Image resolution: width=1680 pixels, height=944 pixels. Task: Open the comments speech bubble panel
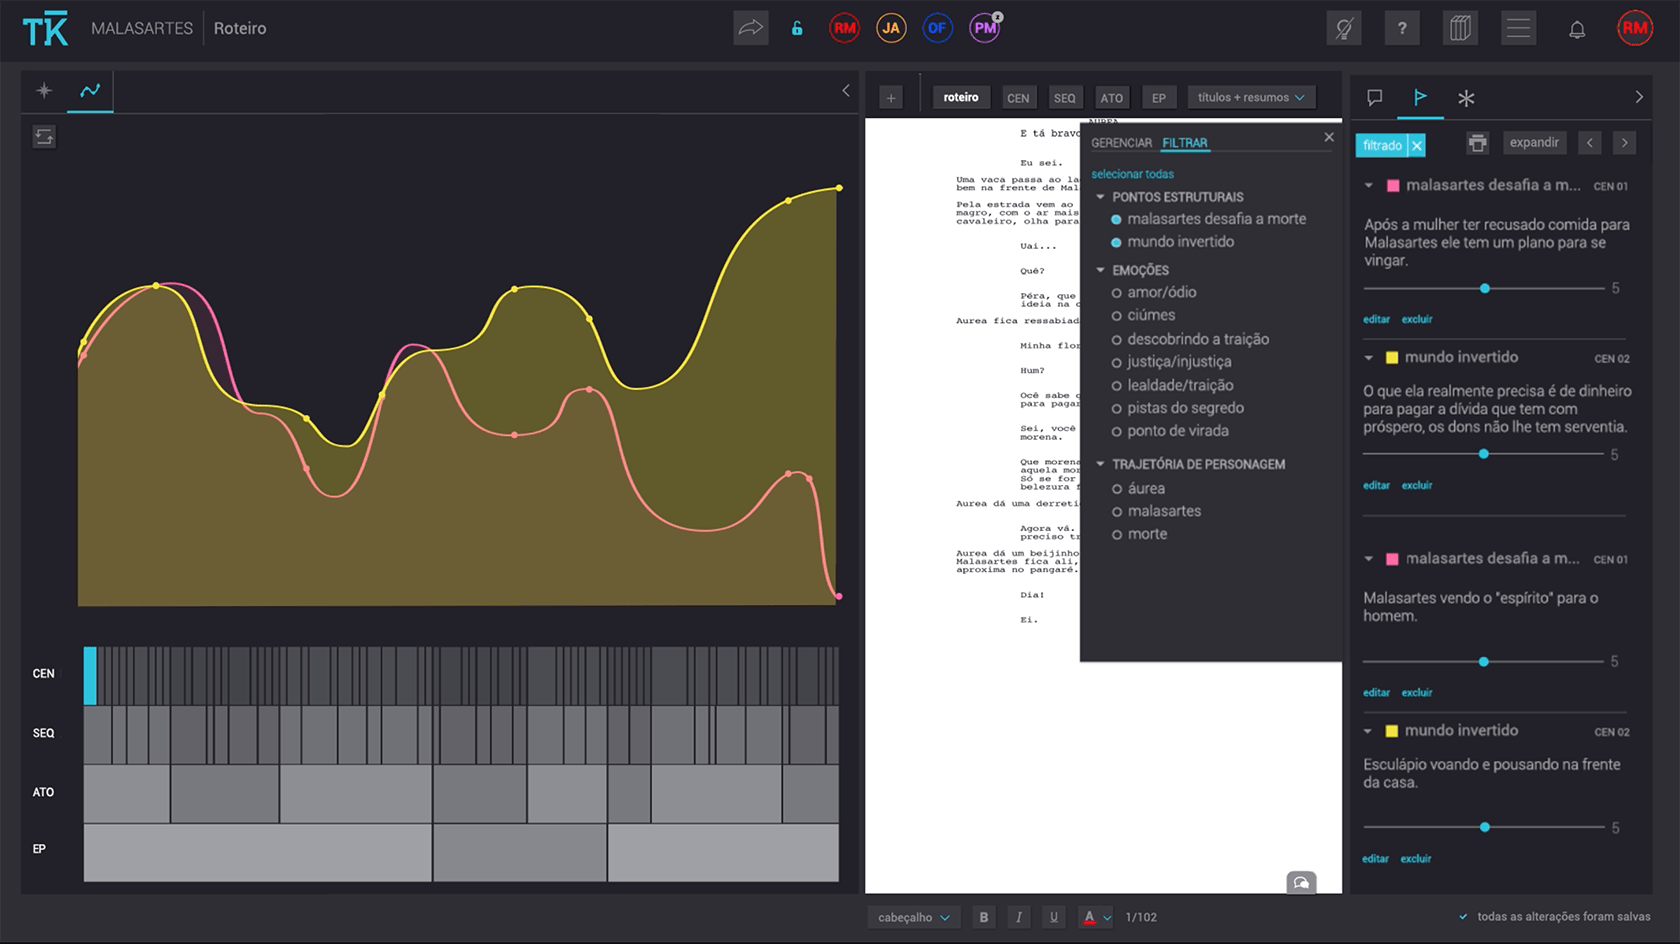pos(1375,97)
